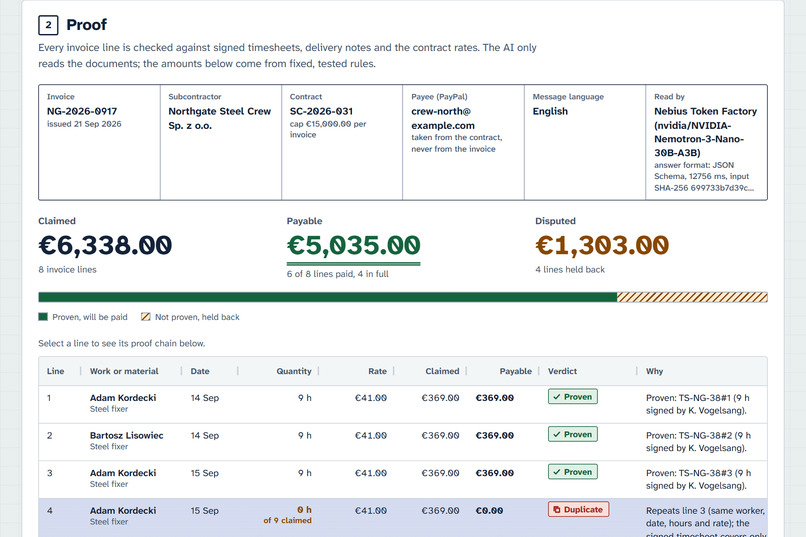Image resolution: width=806 pixels, height=537 pixels.
Task: Click the '4 lines held back' note
Action: pos(570,269)
